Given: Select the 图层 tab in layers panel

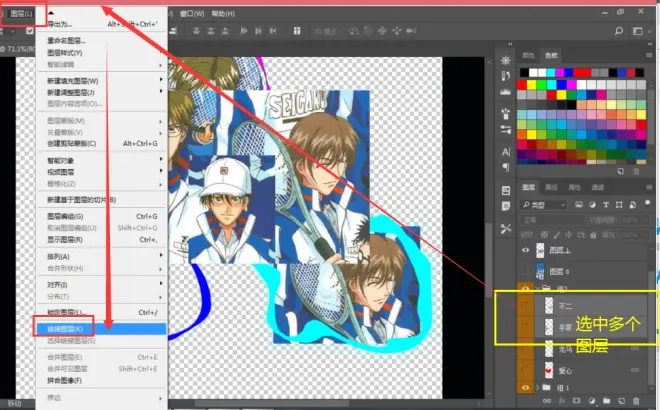Looking at the screenshot, I should tap(528, 187).
